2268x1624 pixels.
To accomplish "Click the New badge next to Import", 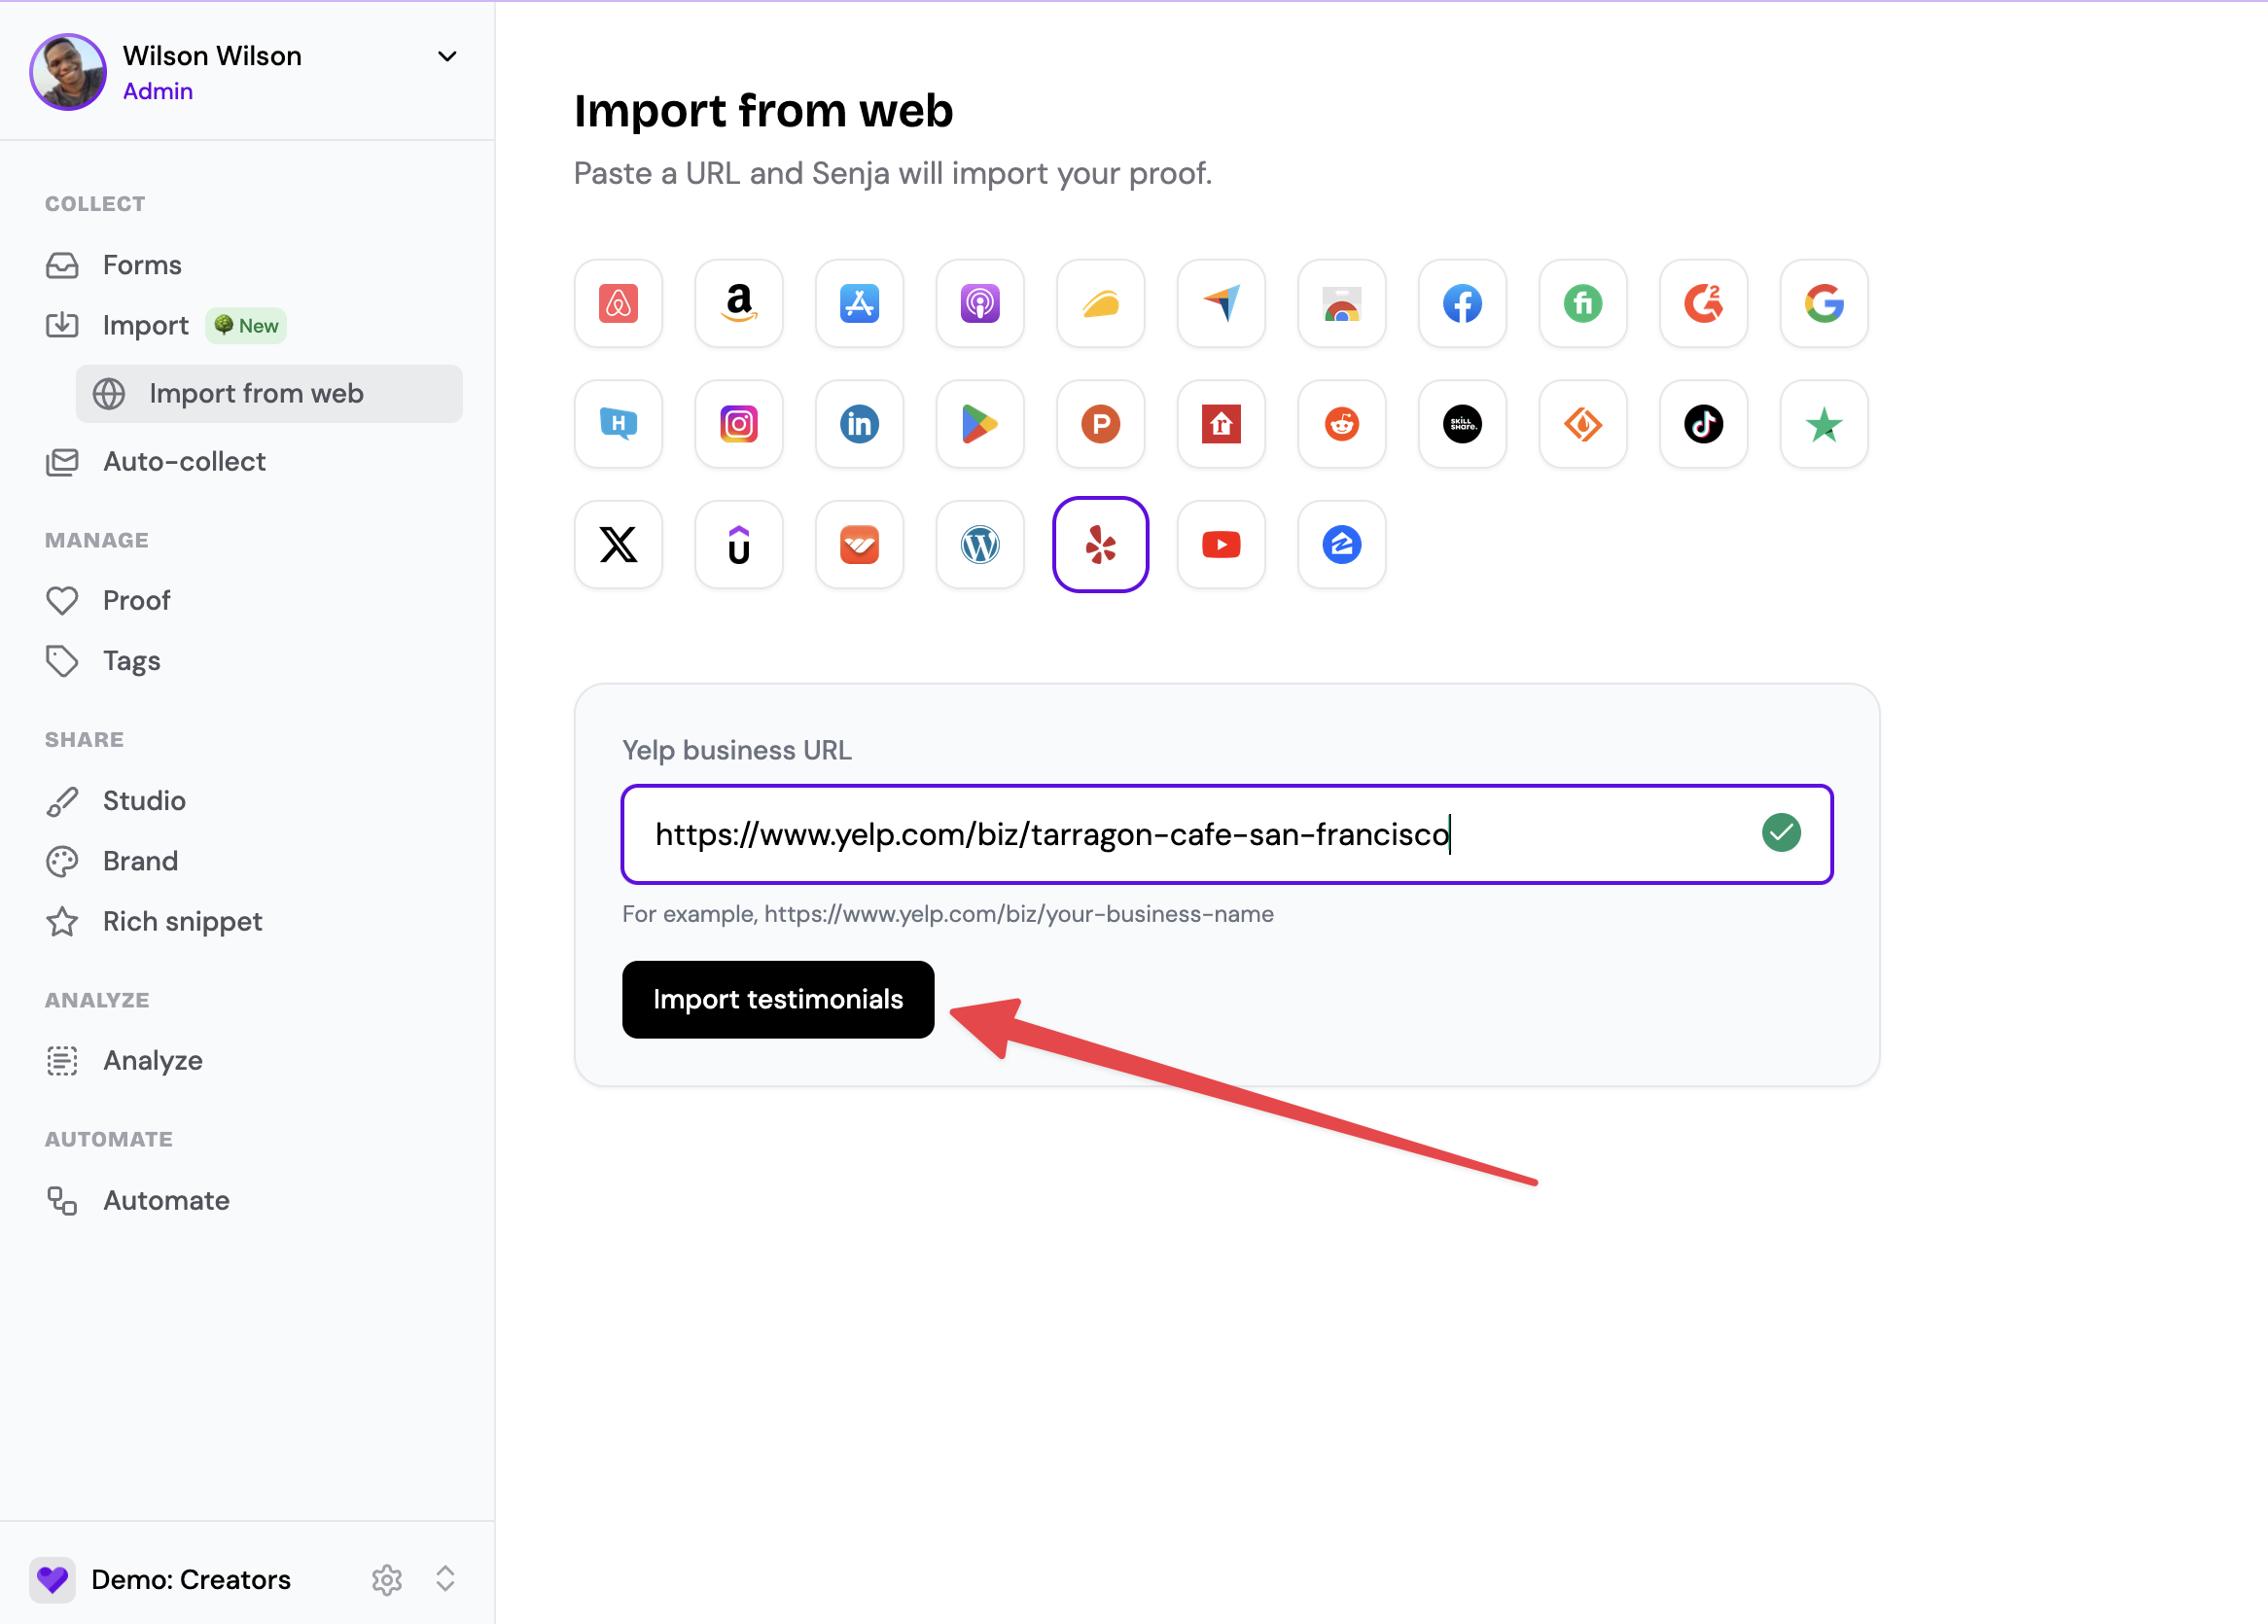I will click(246, 326).
